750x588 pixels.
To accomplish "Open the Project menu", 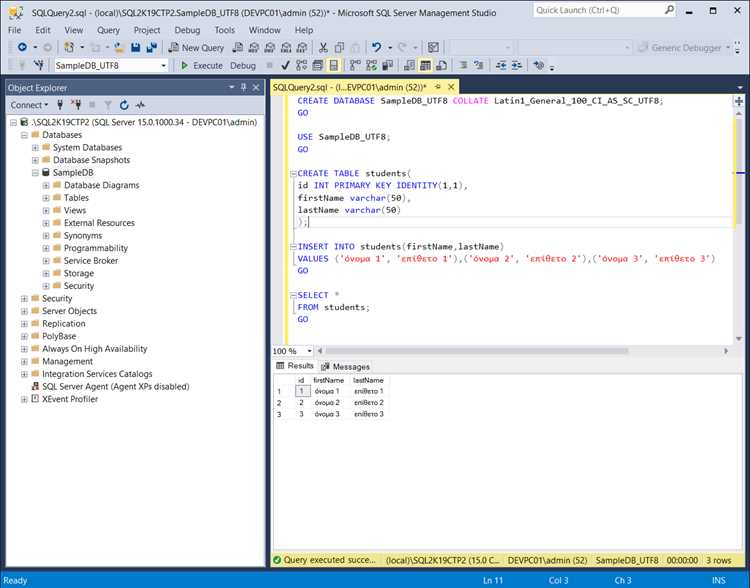I will (x=147, y=30).
